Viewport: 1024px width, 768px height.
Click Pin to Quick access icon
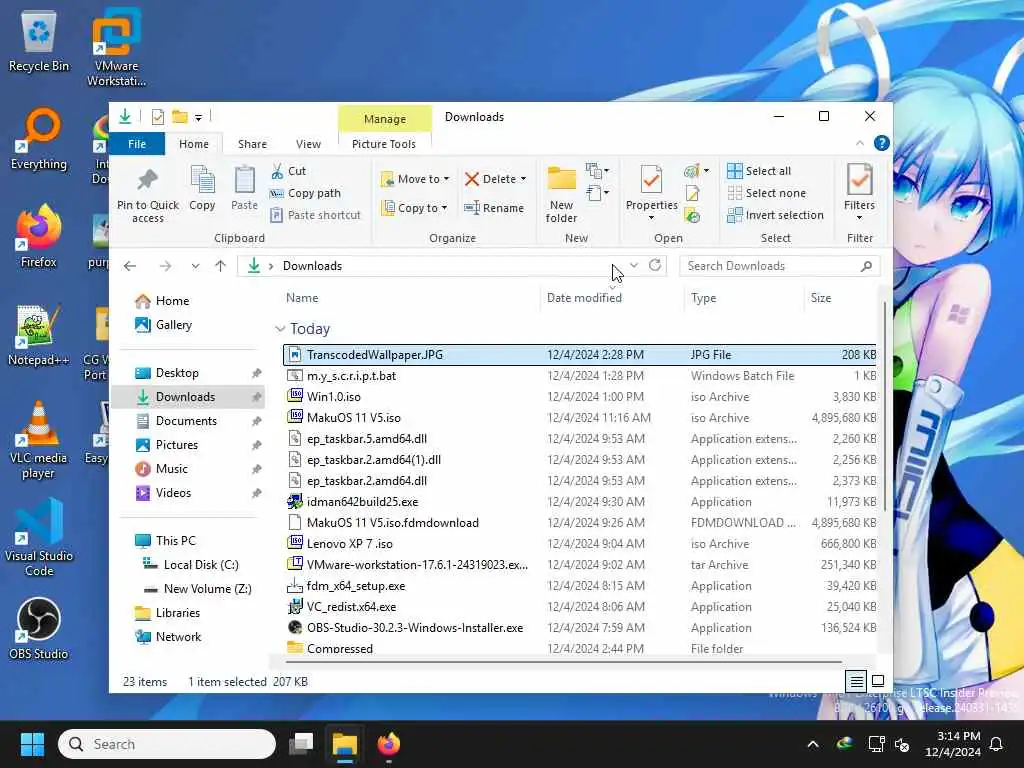coord(148,180)
